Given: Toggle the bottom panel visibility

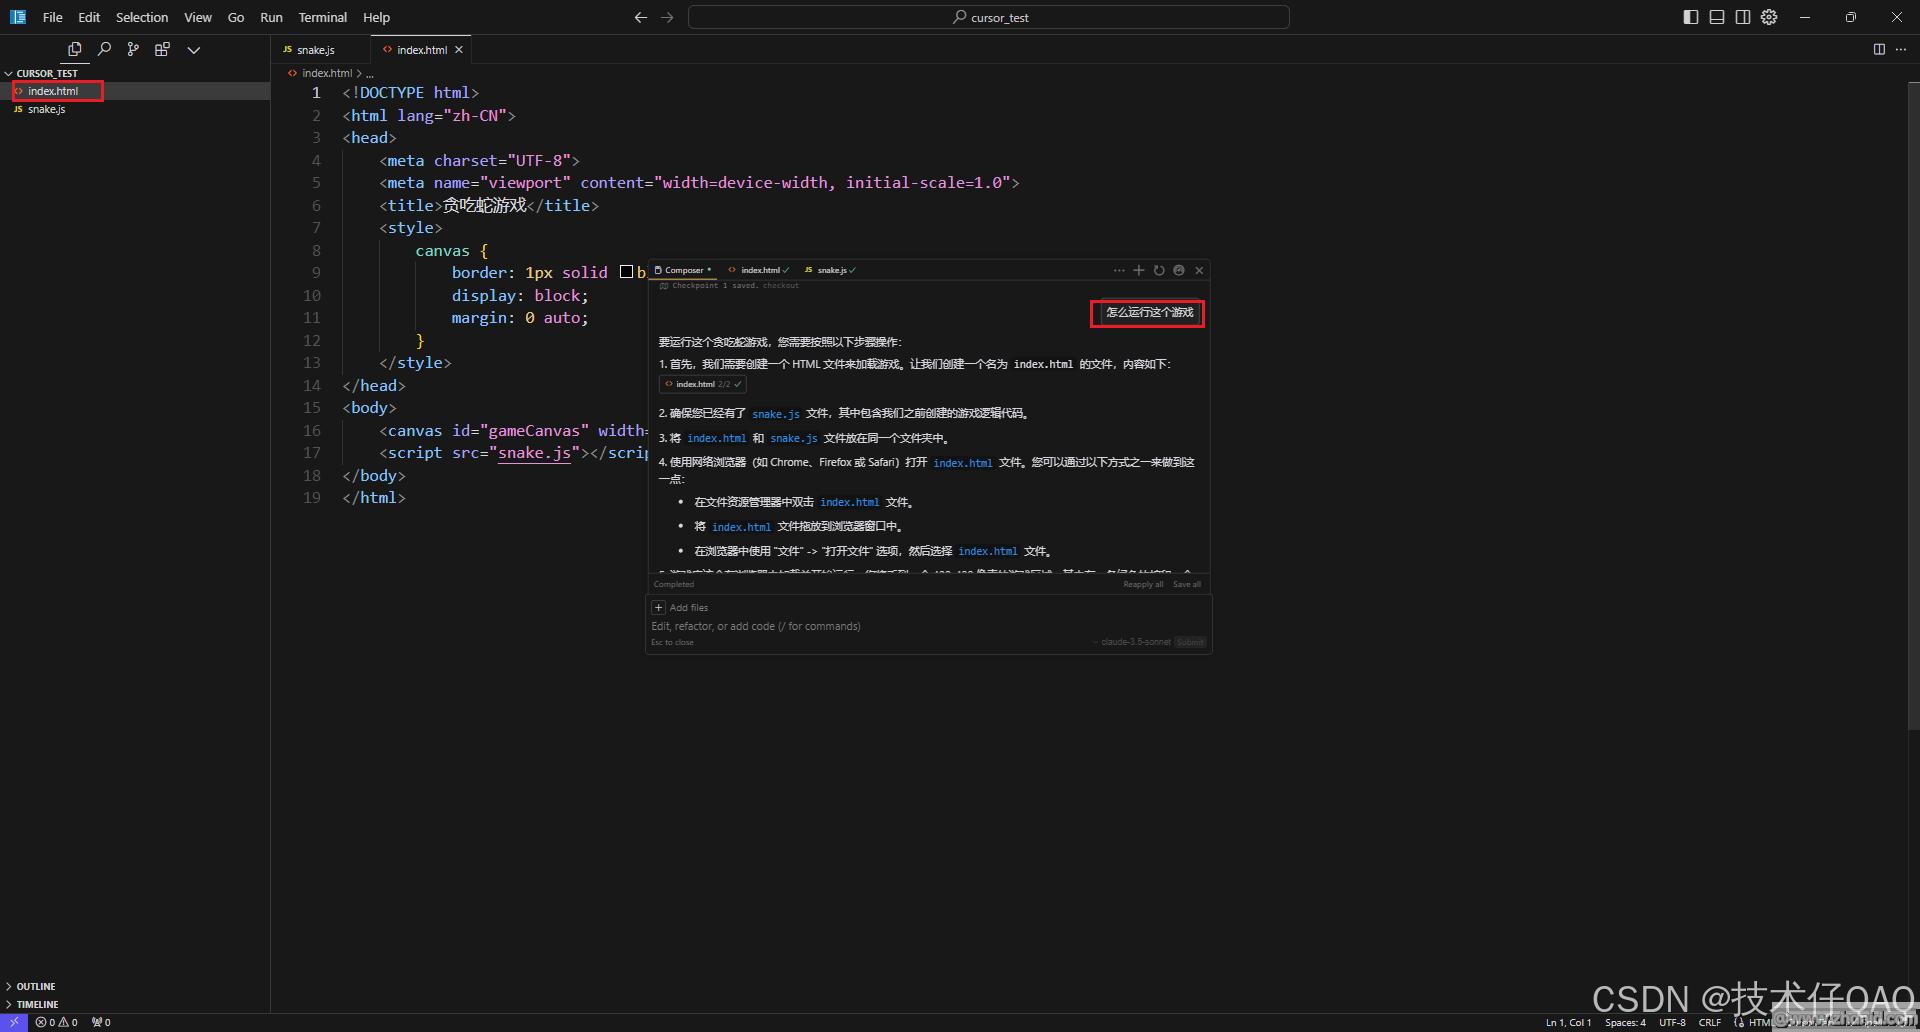Looking at the screenshot, I should [x=1716, y=17].
